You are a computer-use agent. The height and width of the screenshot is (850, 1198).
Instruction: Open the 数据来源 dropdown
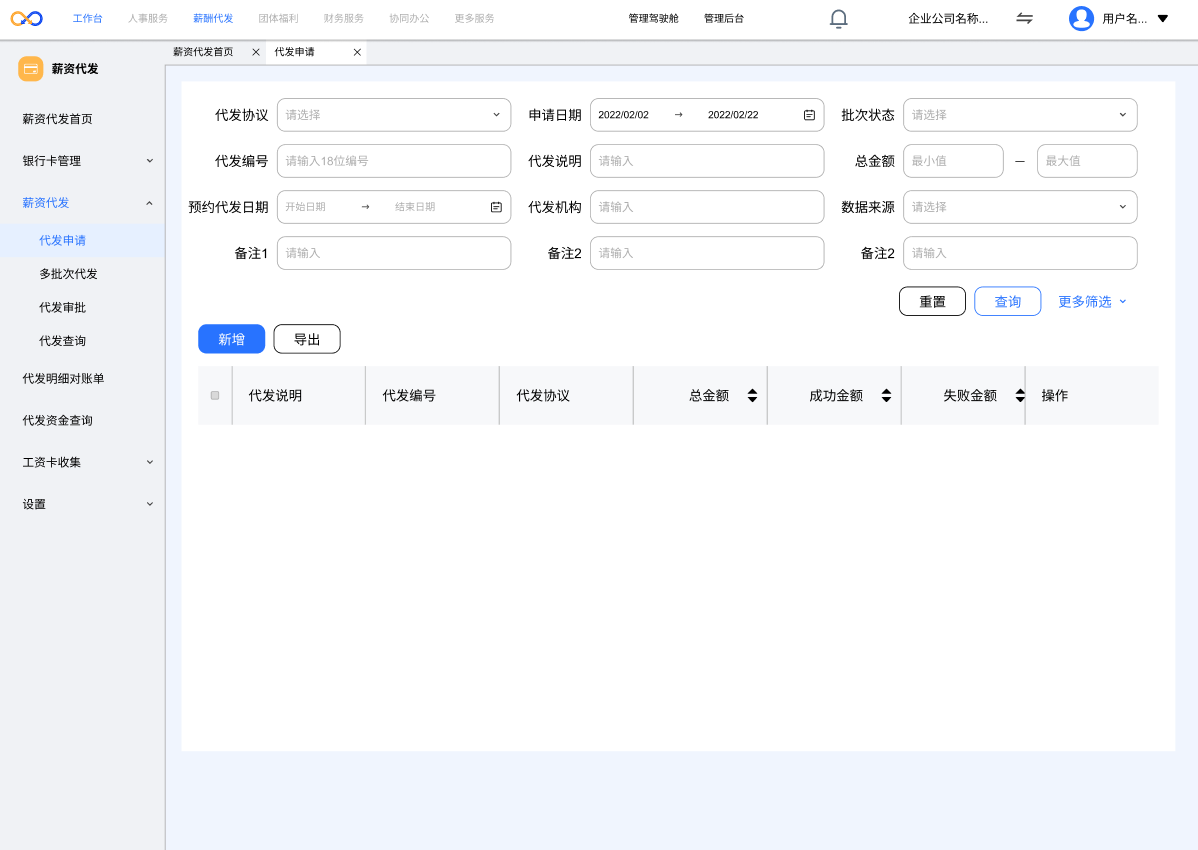tap(1020, 207)
